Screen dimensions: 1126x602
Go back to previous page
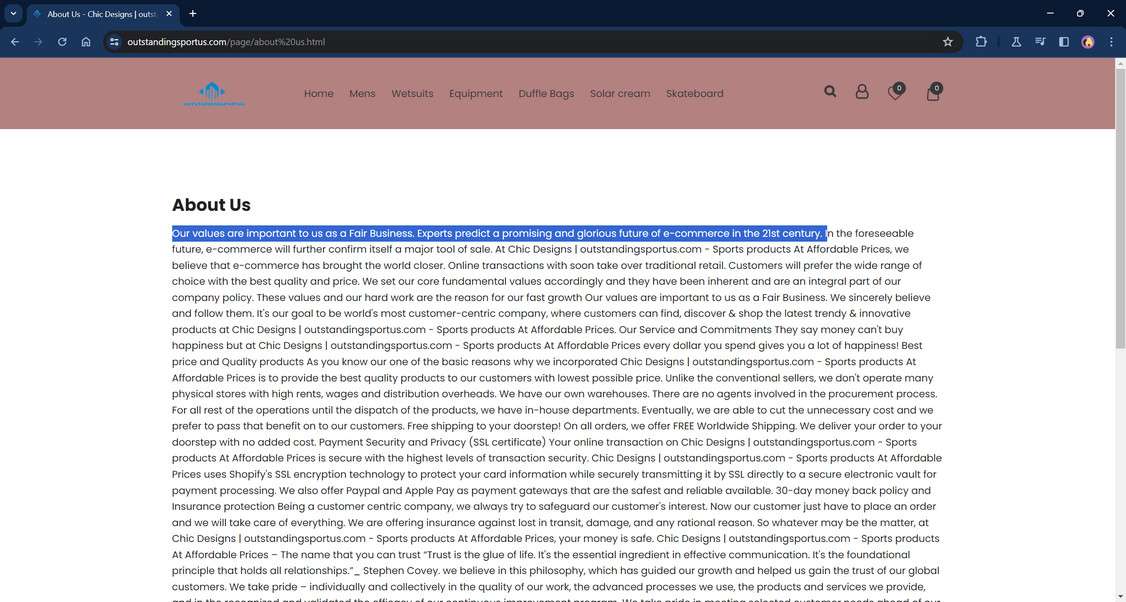[x=14, y=42]
